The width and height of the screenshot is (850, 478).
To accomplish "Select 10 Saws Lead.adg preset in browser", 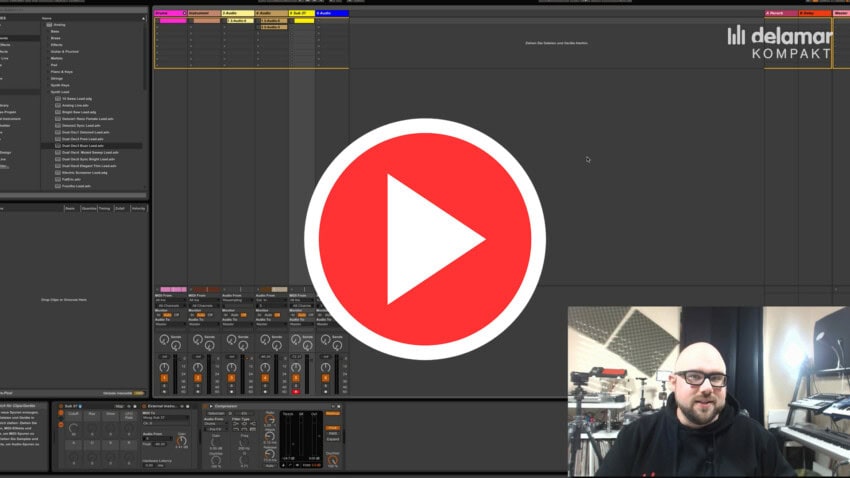I will tap(77, 99).
